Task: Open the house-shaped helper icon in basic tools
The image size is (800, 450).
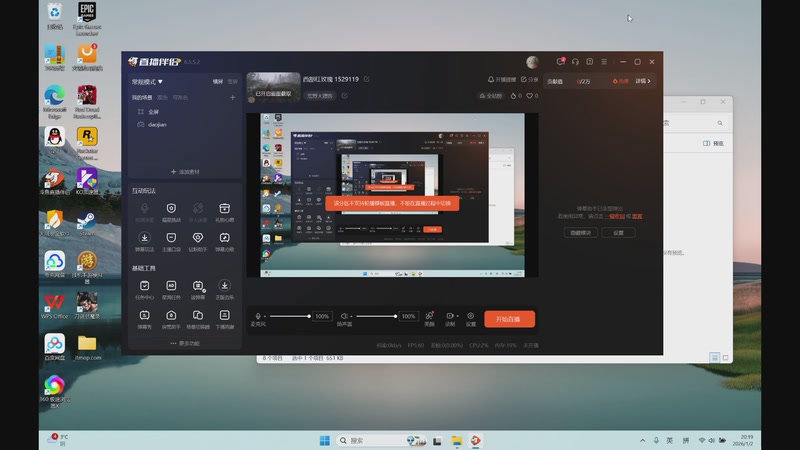Action: click(171, 315)
